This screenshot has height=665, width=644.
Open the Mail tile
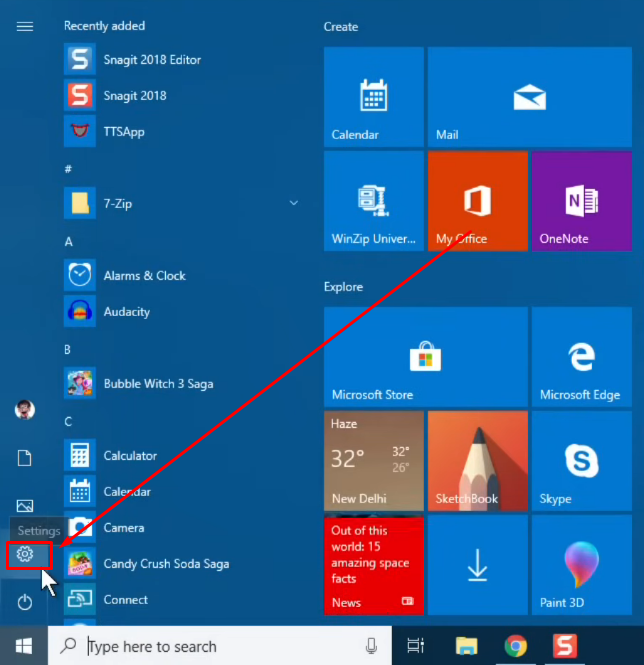(x=530, y=97)
